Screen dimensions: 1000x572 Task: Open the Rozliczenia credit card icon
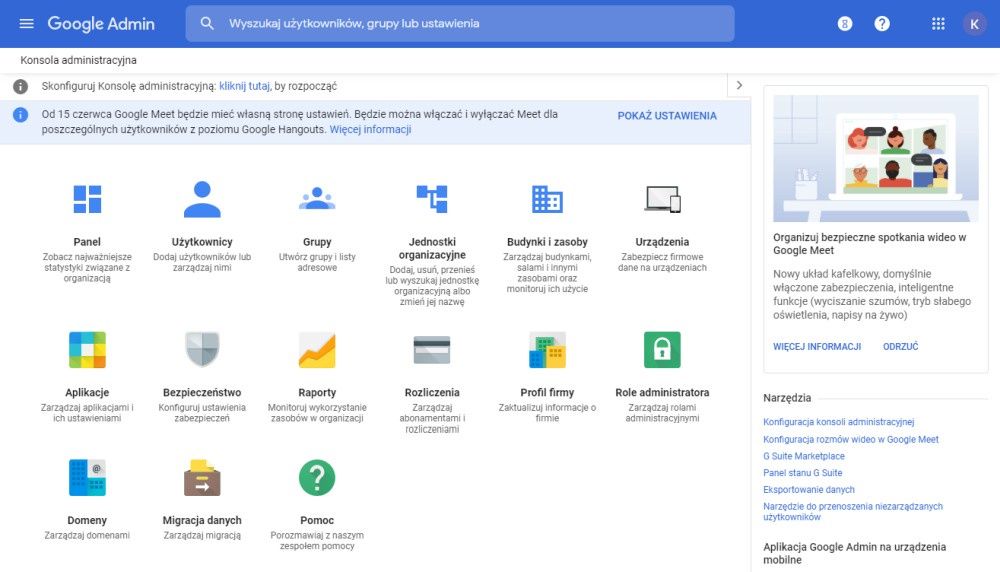point(432,349)
